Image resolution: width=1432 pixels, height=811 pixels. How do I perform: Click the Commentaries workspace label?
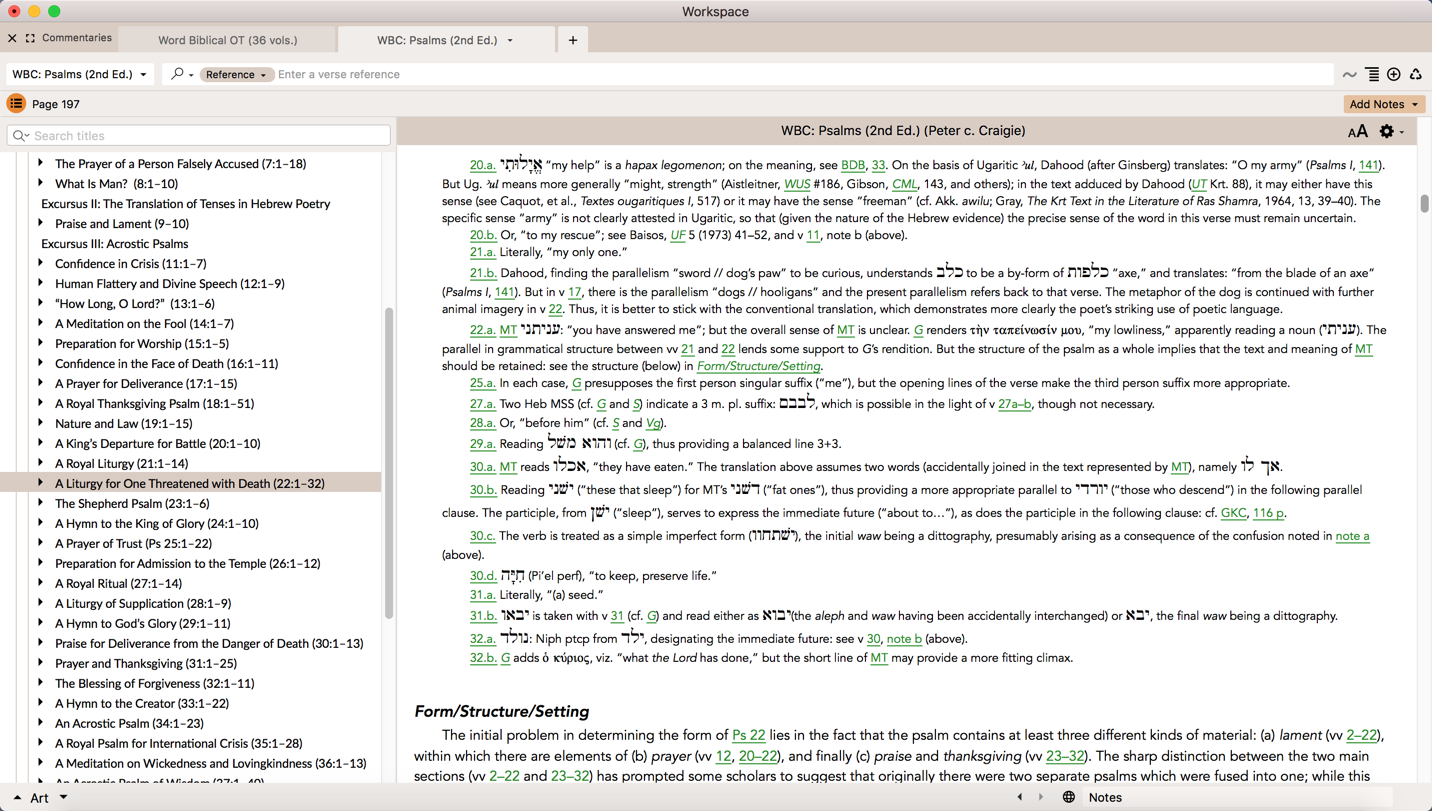[77, 38]
